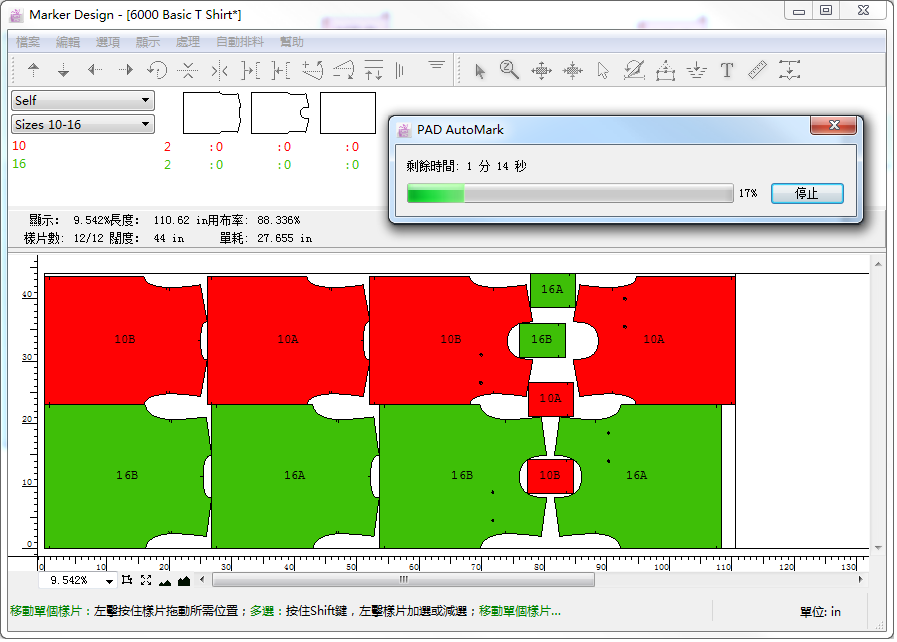Open the 9.542% zoom level dropdown
The width and height of the screenshot is (897, 642).
(x=109, y=581)
